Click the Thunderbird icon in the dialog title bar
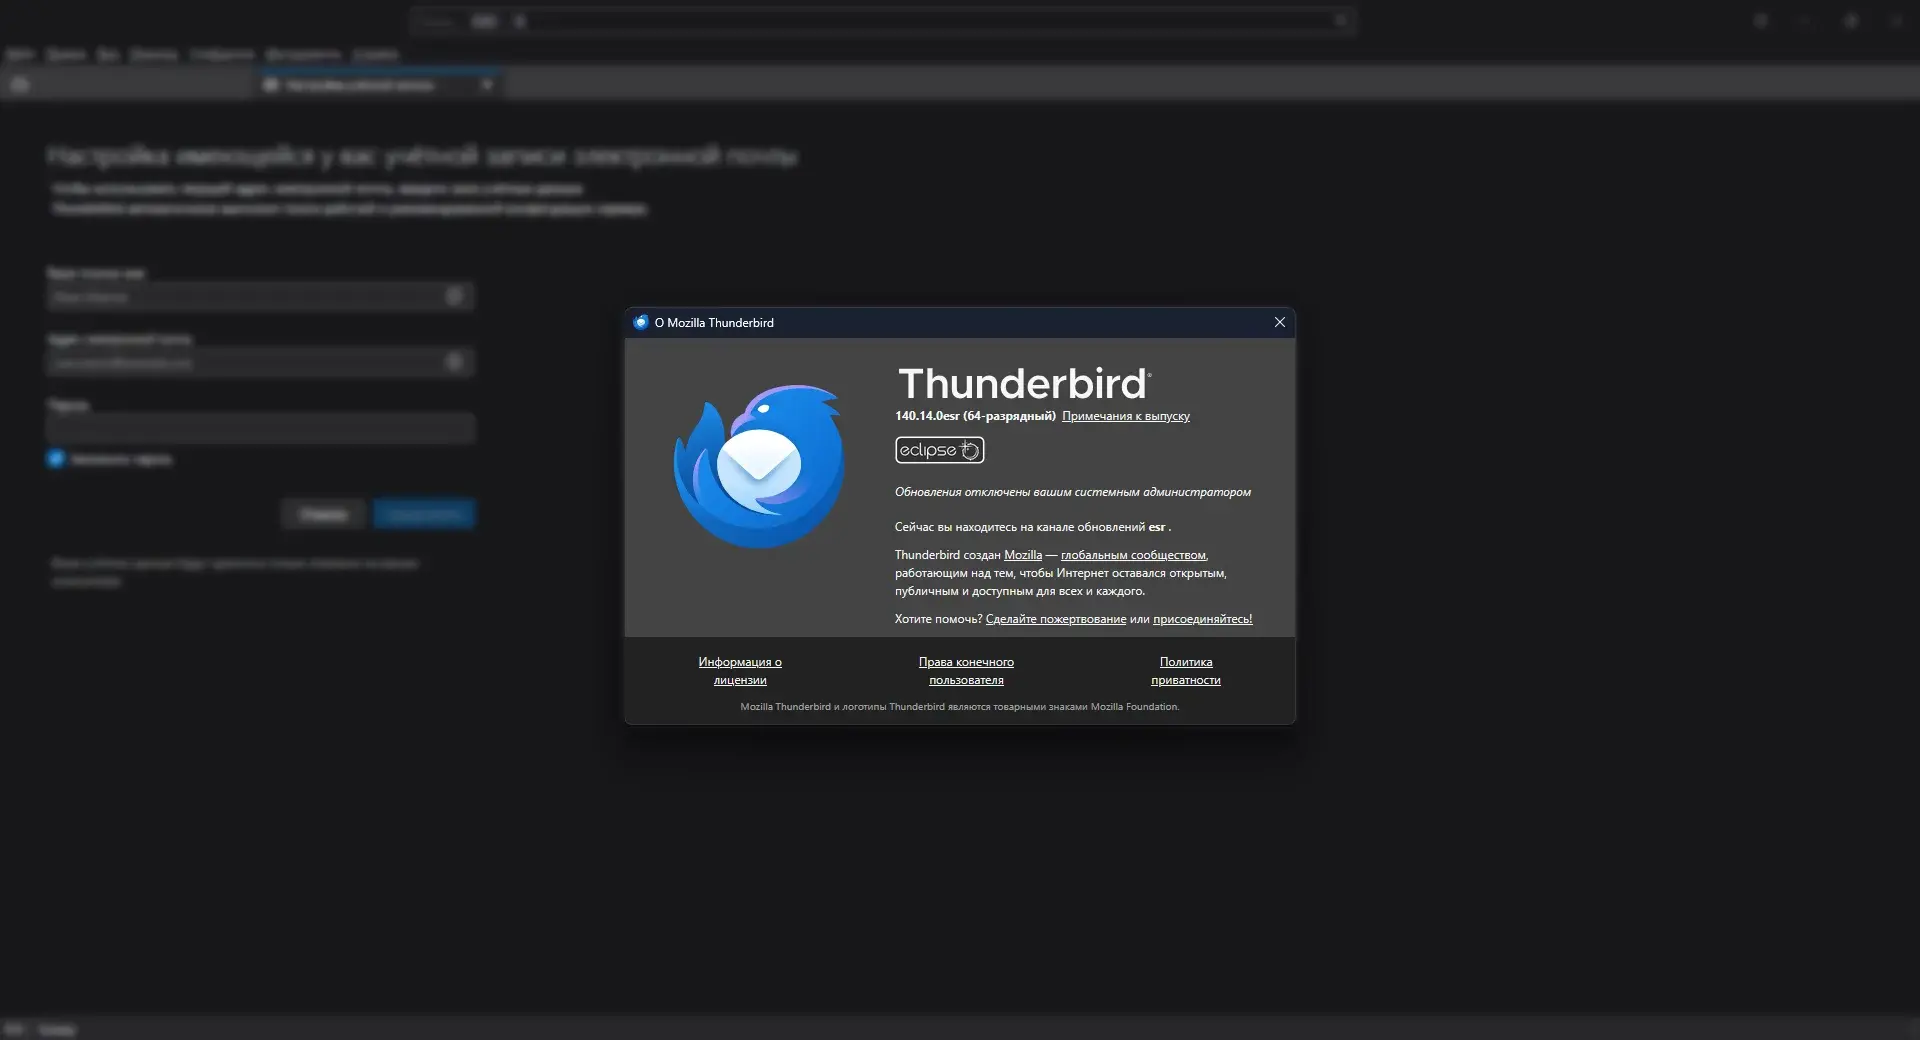 pyautogui.click(x=641, y=322)
